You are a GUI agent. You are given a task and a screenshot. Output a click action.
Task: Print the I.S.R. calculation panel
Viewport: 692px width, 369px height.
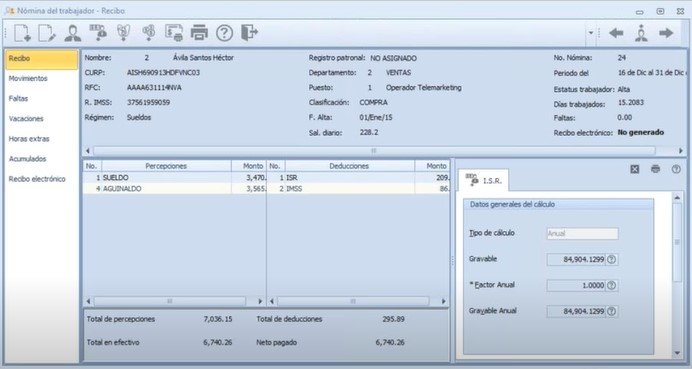pos(655,169)
